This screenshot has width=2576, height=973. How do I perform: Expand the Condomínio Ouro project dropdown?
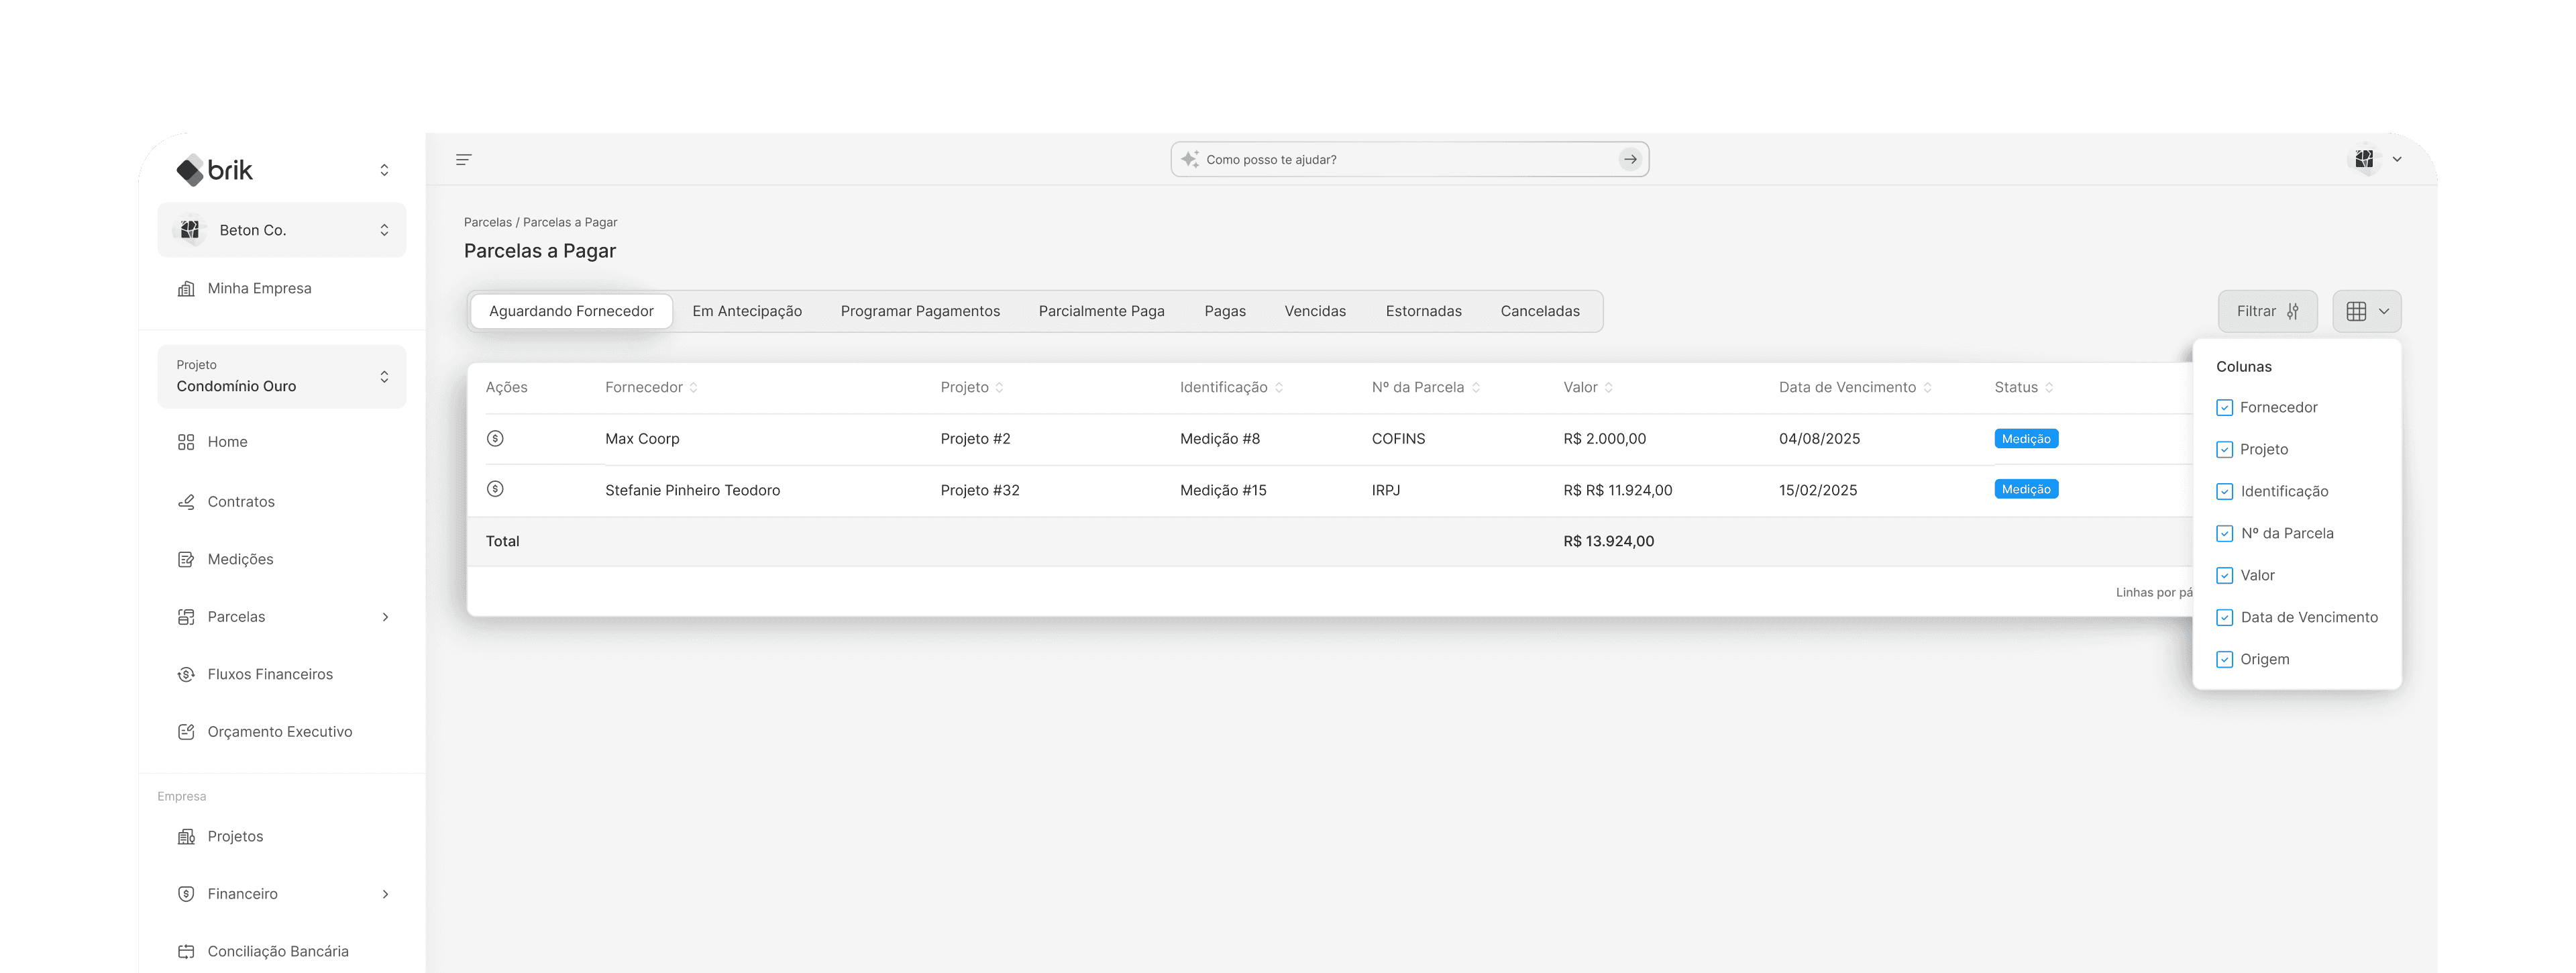click(282, 377)
